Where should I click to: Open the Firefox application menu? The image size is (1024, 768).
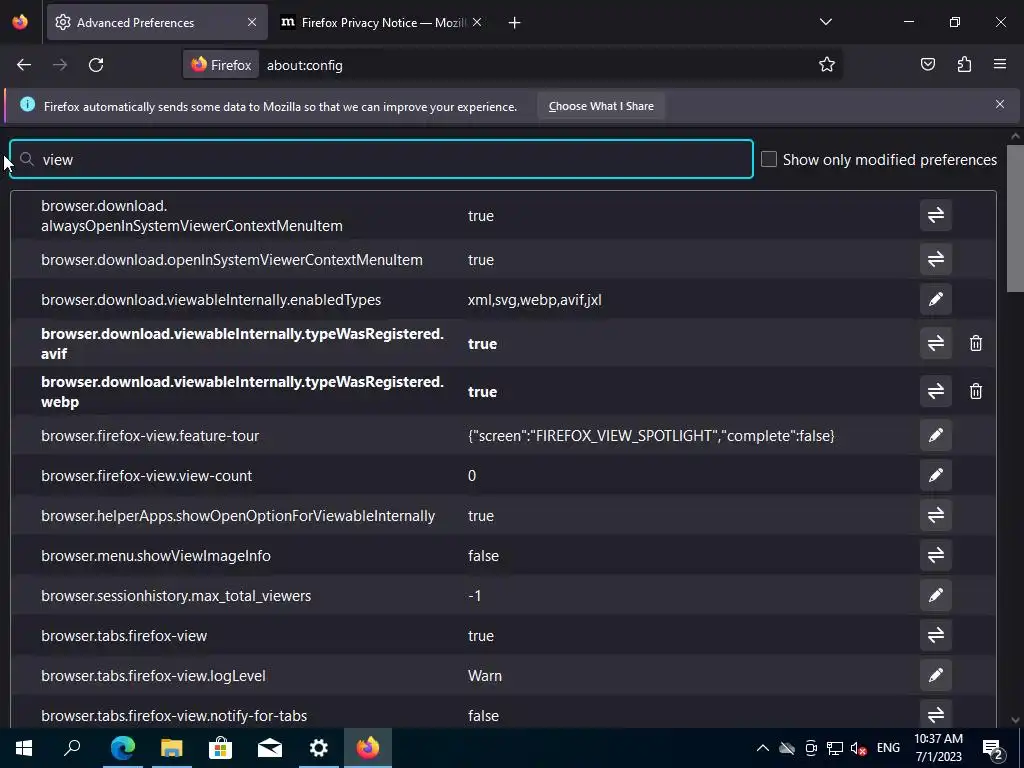tap(999, 64)
